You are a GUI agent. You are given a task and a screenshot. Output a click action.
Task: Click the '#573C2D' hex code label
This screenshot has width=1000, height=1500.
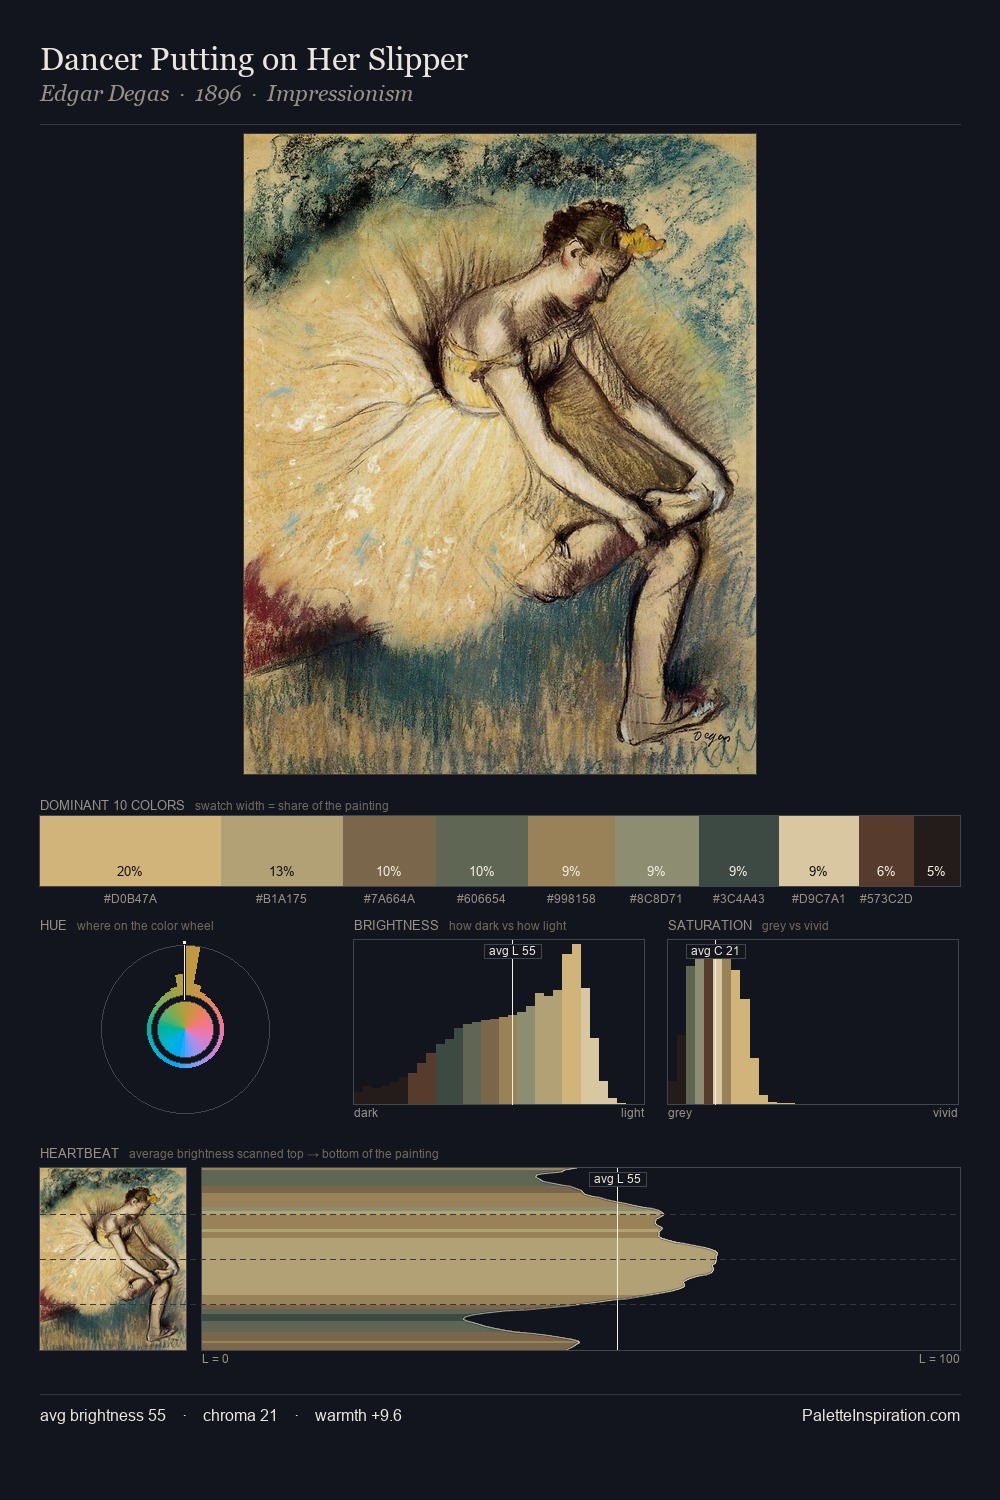pos(886,898)
